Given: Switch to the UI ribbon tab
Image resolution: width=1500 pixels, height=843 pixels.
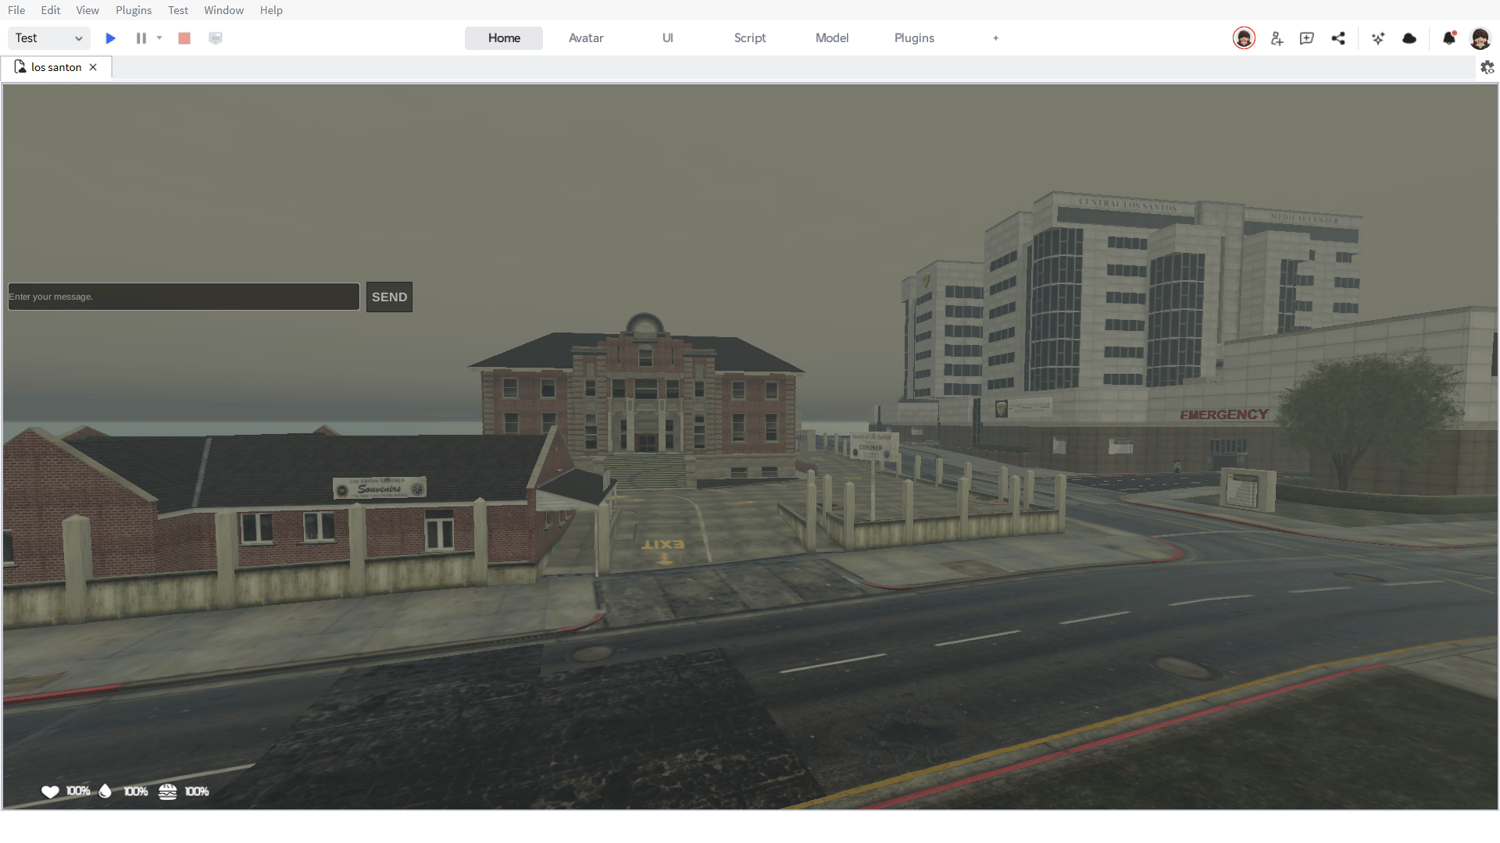Looking at the screenshot, I should tap(668, 38).
